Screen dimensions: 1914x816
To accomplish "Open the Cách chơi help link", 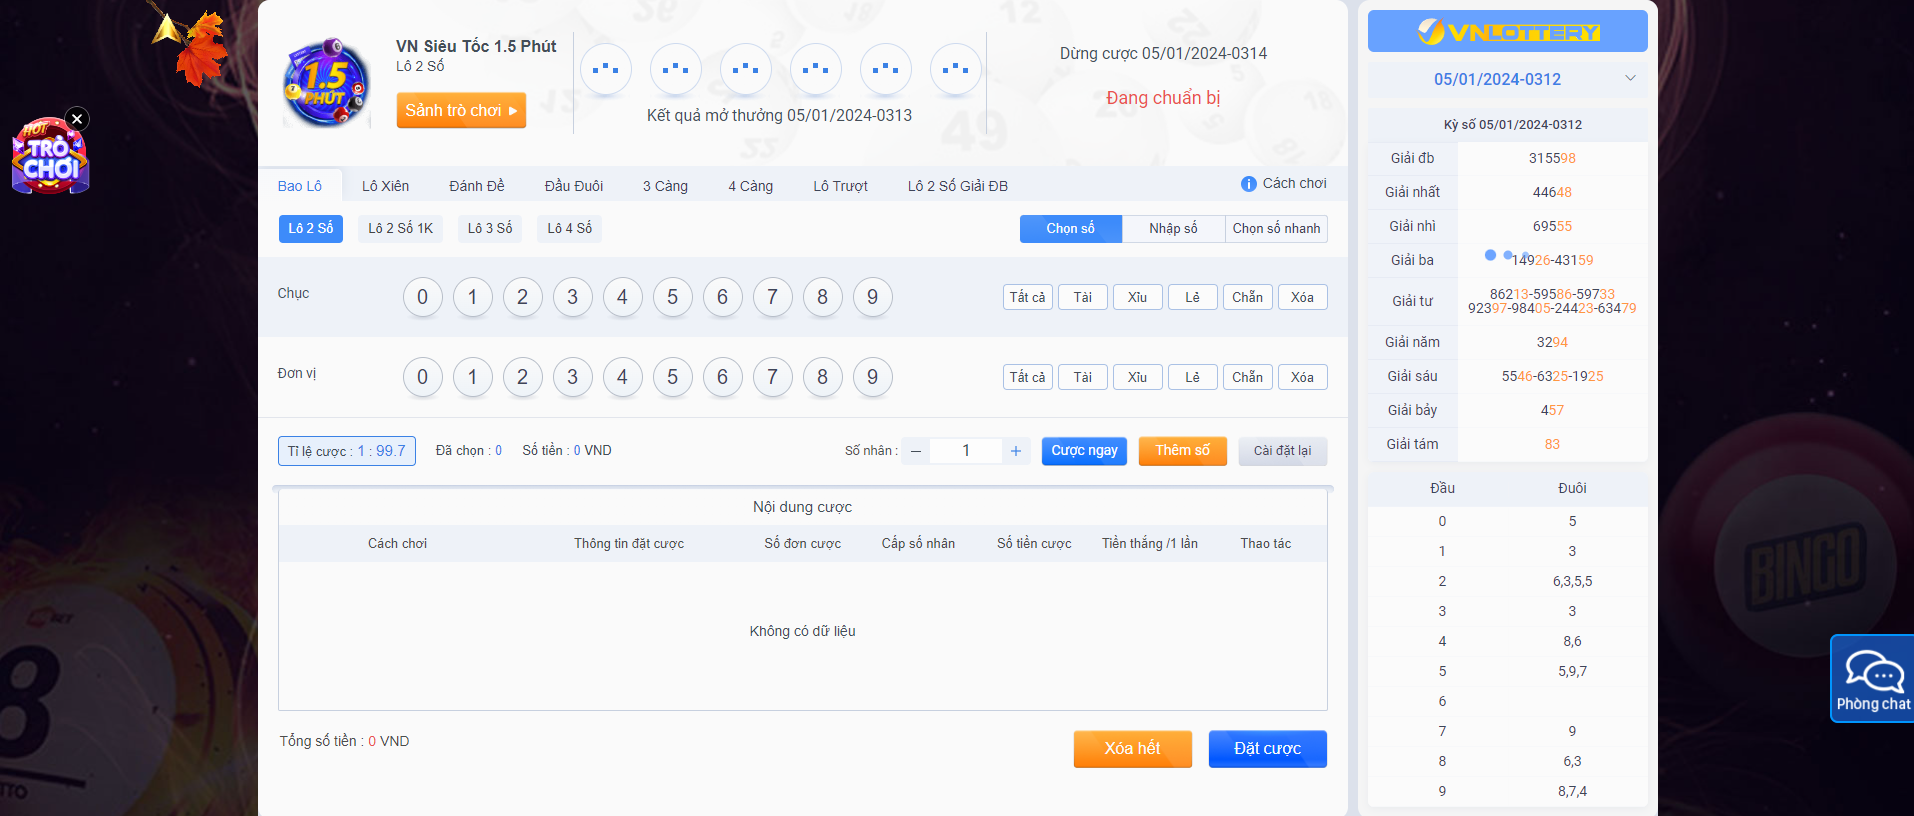I will [x=1294, y=184].
